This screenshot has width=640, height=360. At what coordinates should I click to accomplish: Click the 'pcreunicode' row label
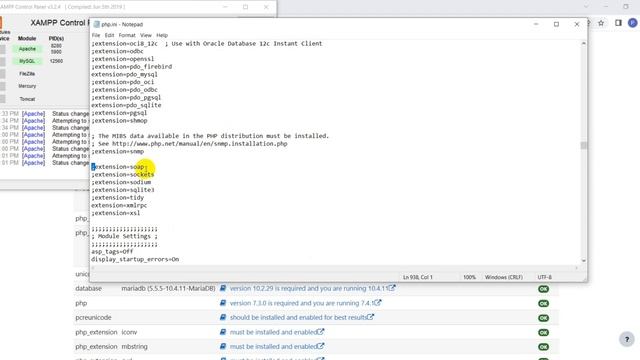click(x=93, y=317)
